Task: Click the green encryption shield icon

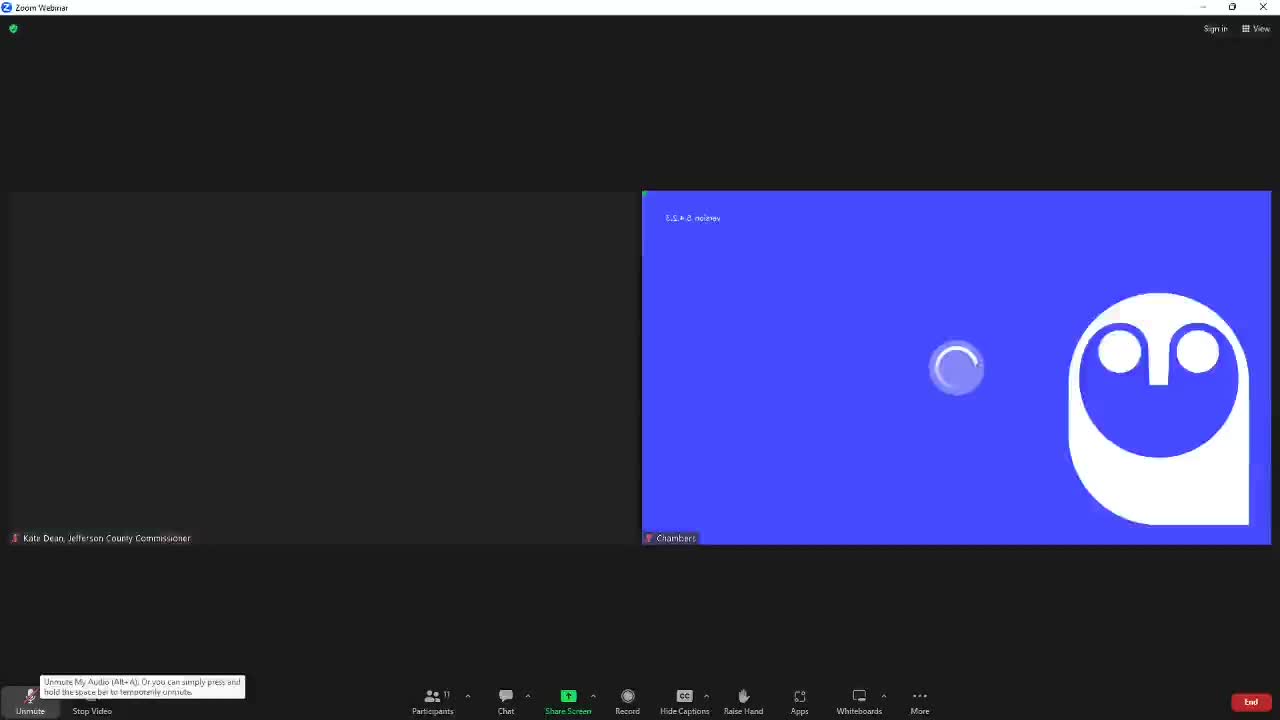Action: point(13,29)
